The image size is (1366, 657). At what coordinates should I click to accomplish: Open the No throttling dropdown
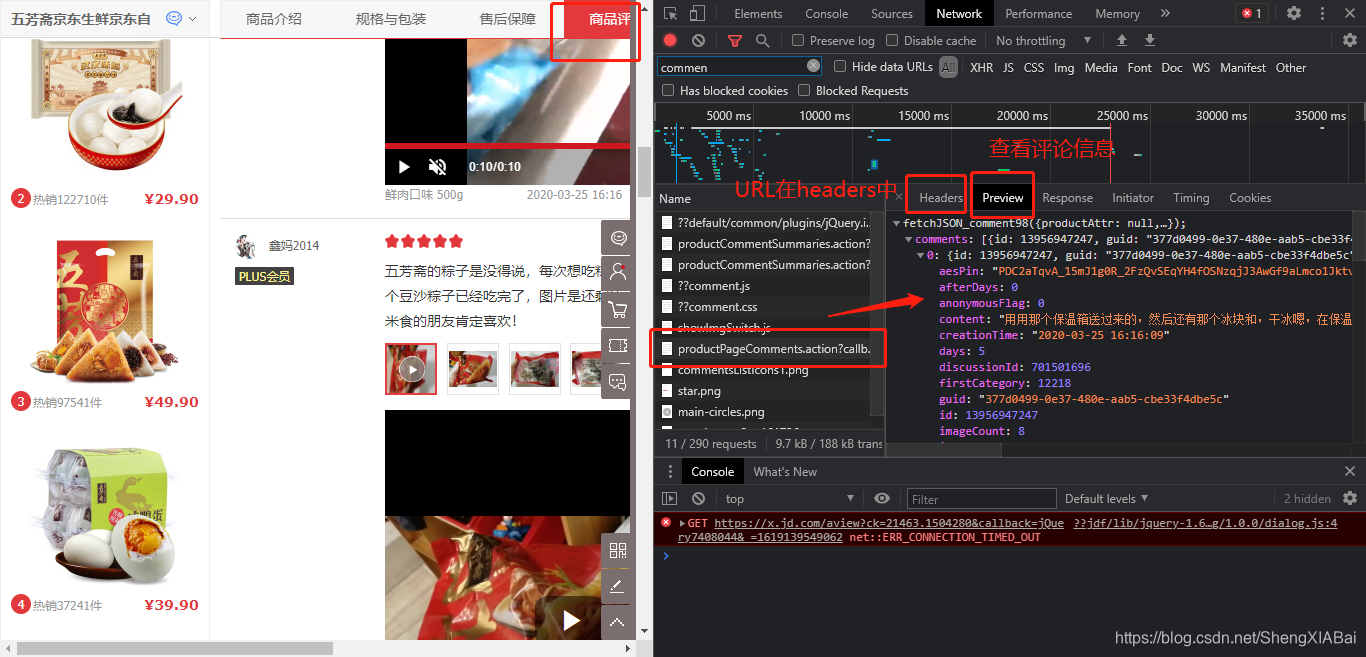click(1043, 40)
